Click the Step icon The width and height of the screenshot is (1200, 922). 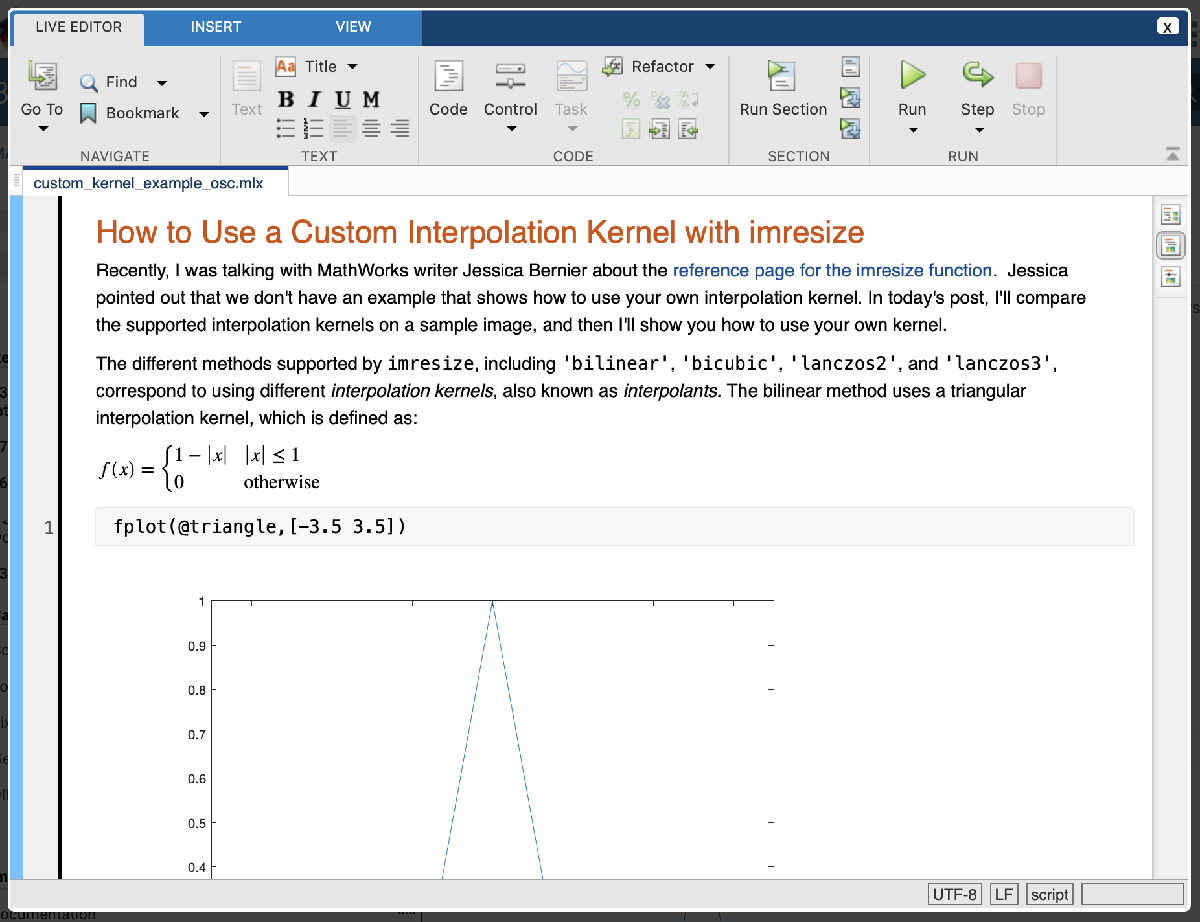[x=977, y=76]
